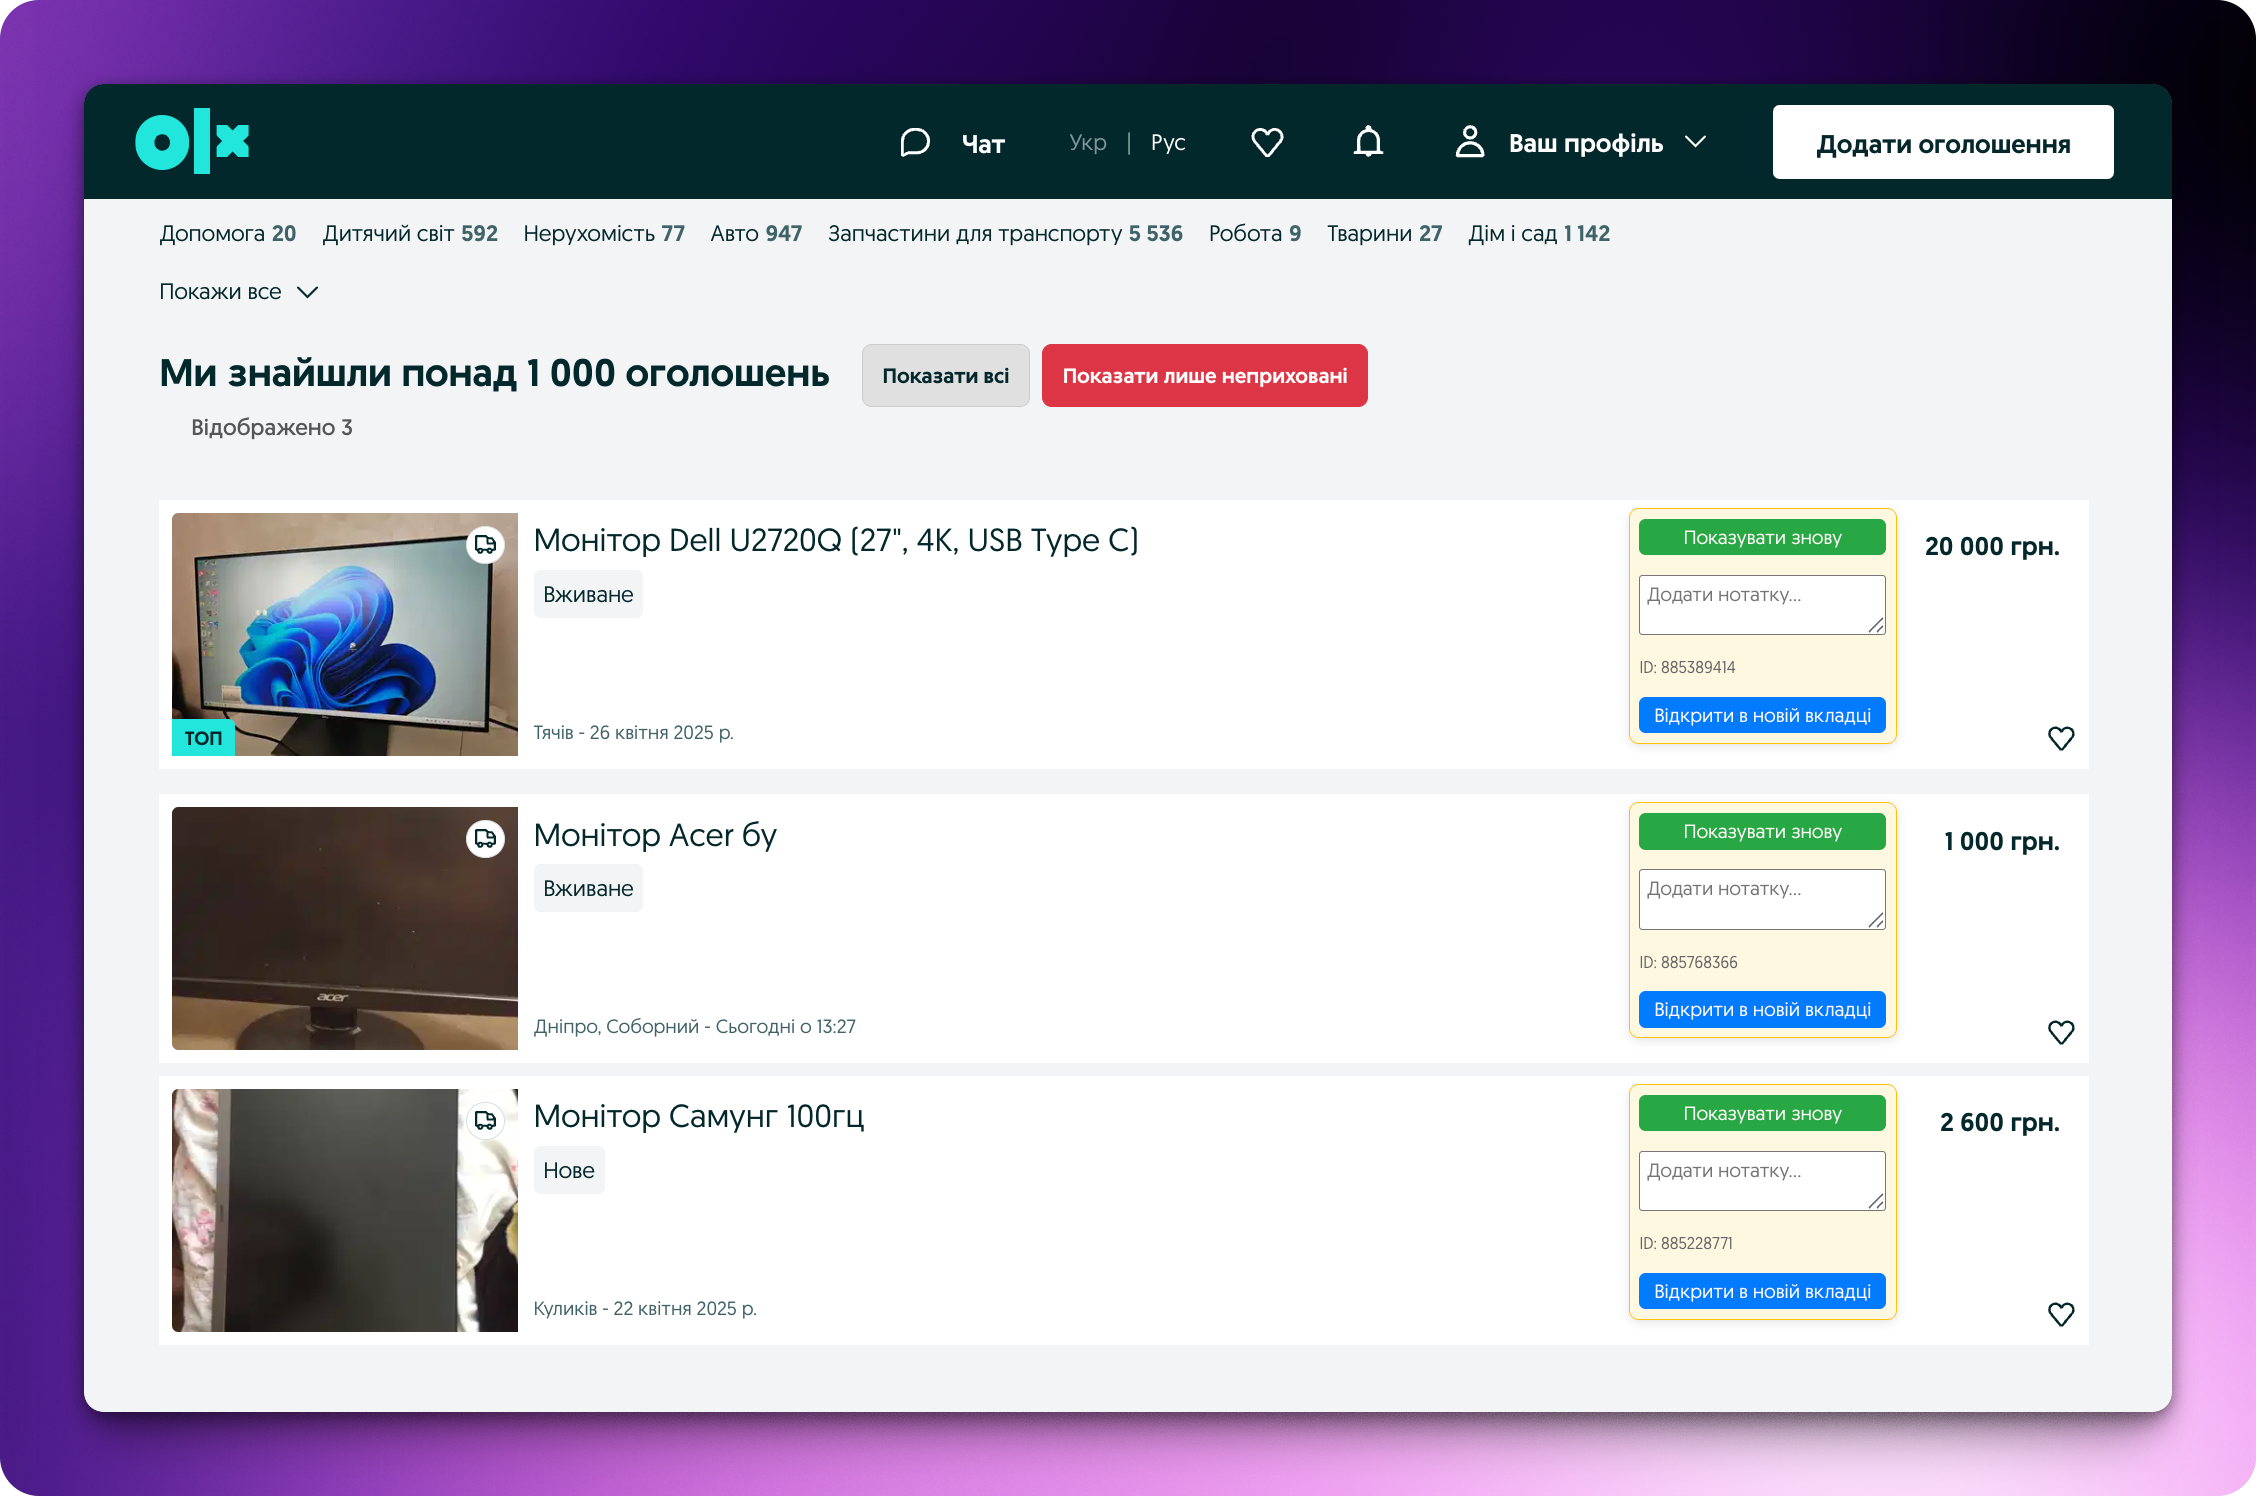The image size is (2256, 1496).
Task: Open title Монітор Dell U2720Q listing
Action: pyautogui.click(x=836, y=541)
